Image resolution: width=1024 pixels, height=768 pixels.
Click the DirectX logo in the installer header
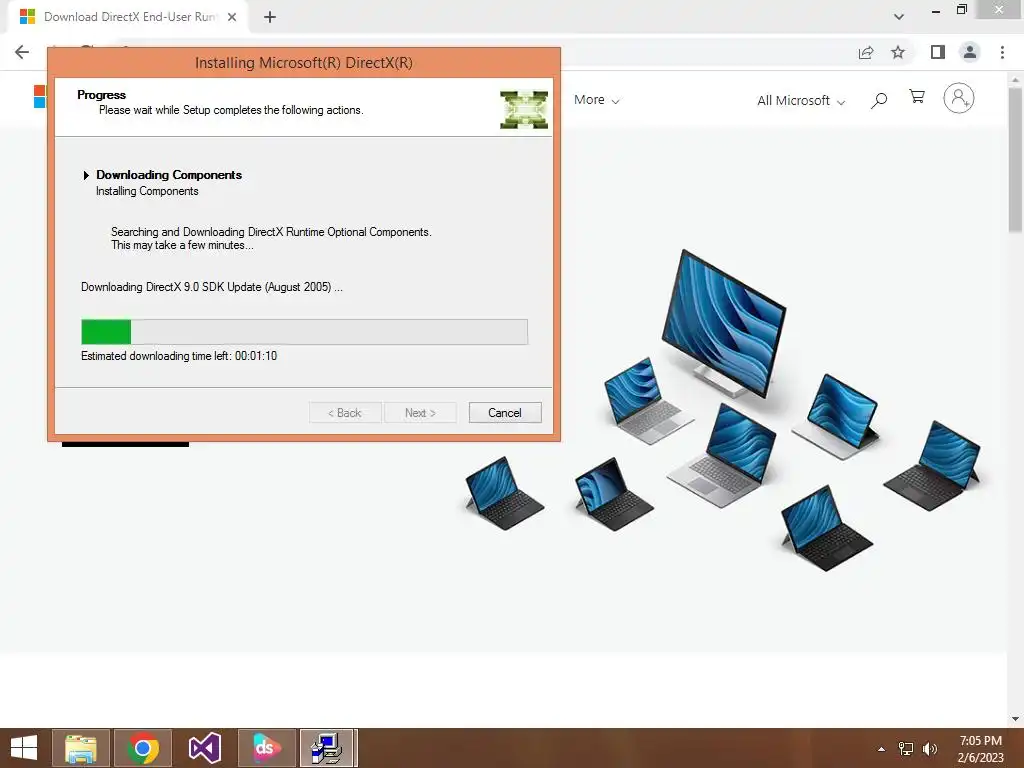tap(524, 109)
